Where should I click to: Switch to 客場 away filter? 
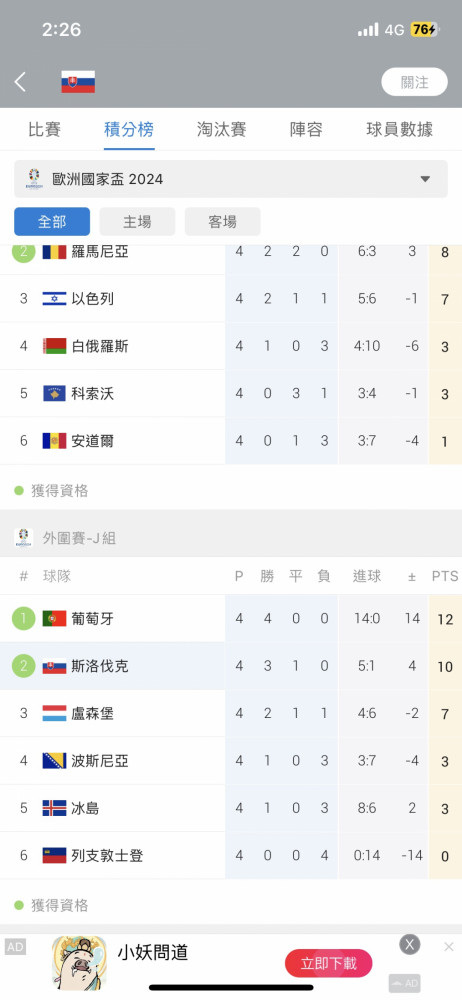tap(223, 221)
